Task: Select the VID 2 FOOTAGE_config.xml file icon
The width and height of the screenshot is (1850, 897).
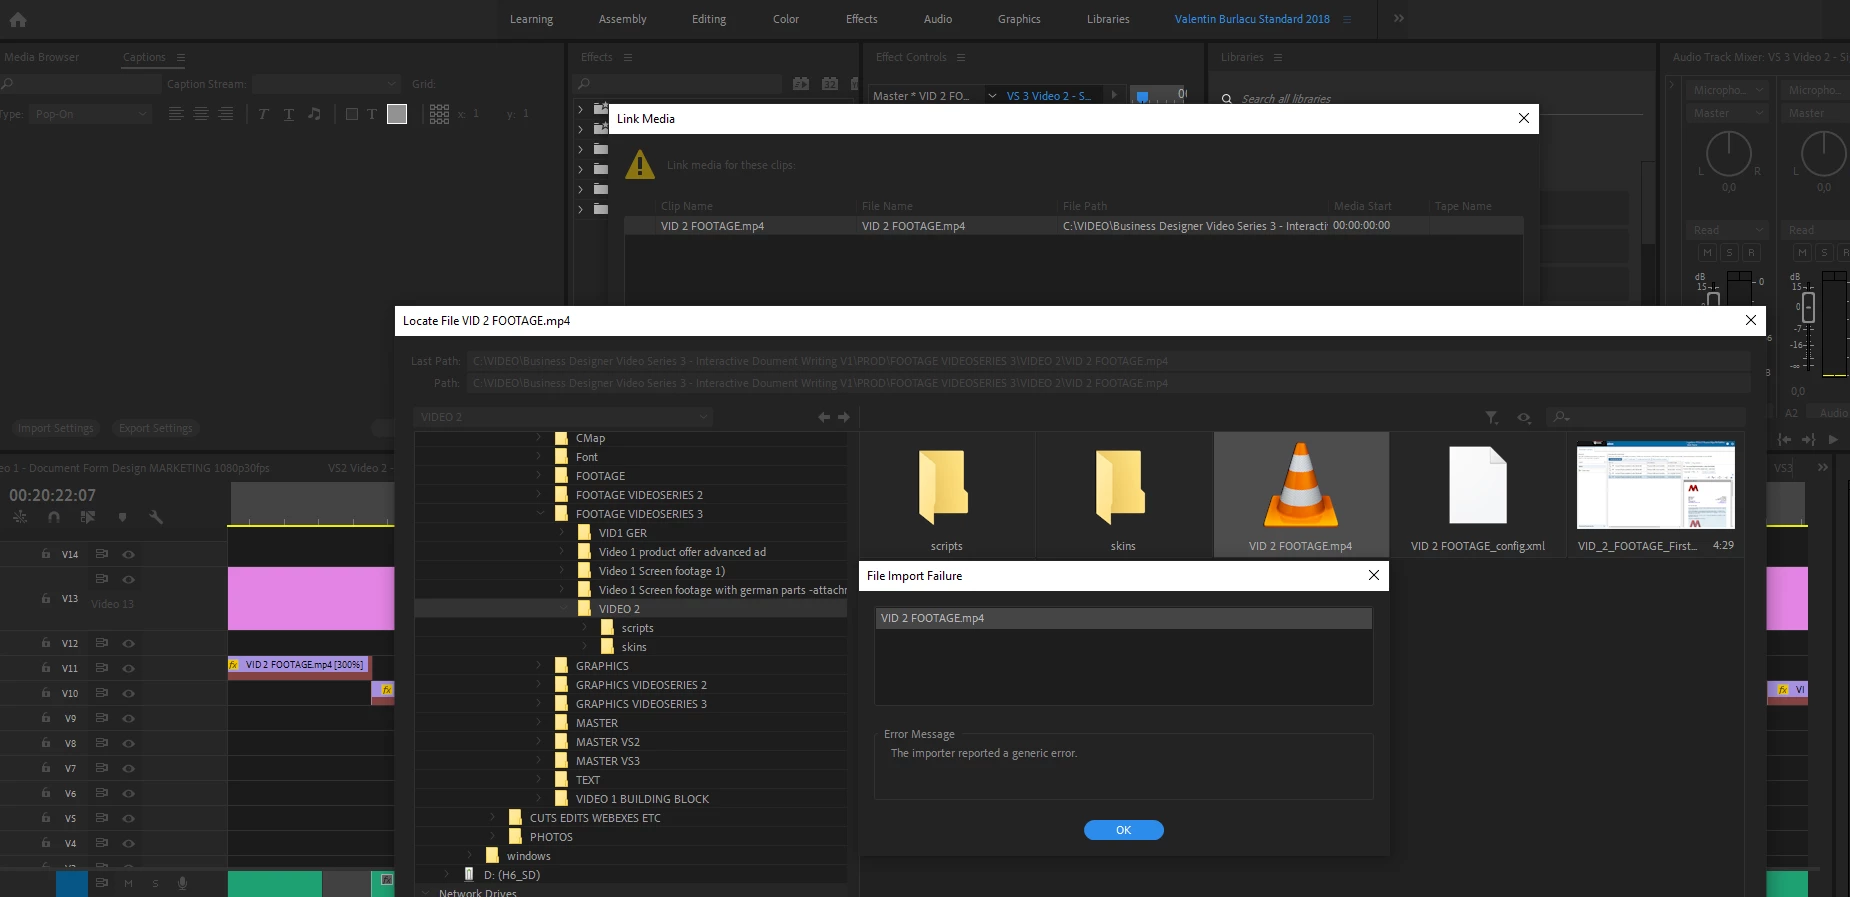Action: [x=1478, y=485]
